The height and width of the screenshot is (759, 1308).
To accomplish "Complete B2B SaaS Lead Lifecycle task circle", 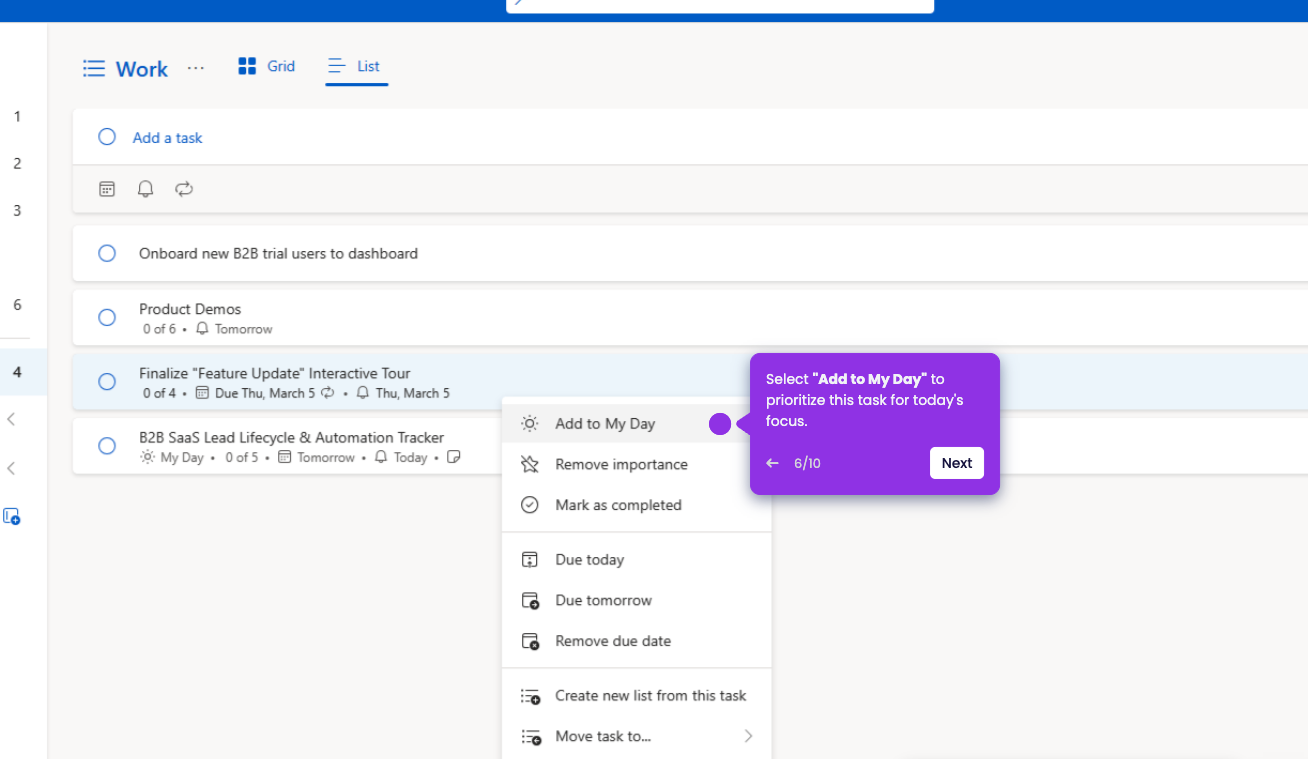I will (107, 445).
